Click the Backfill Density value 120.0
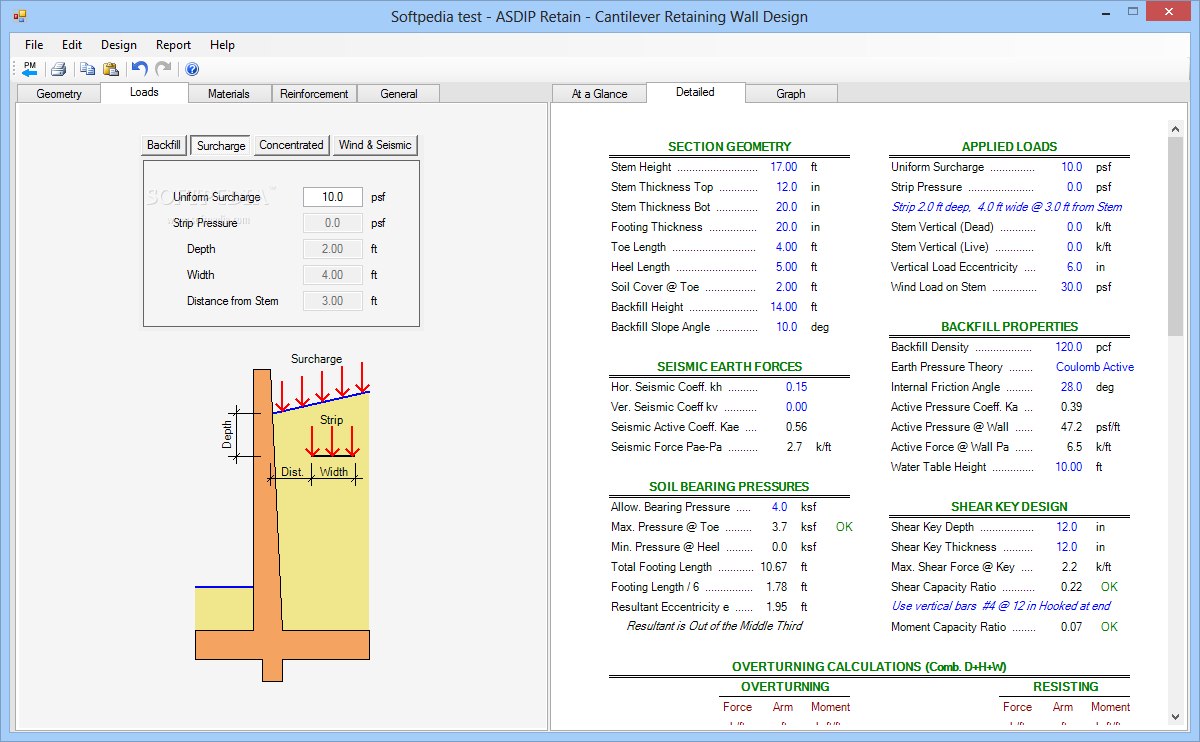Viewport: 1200px width, 742px height. (x=1069, y=347)
